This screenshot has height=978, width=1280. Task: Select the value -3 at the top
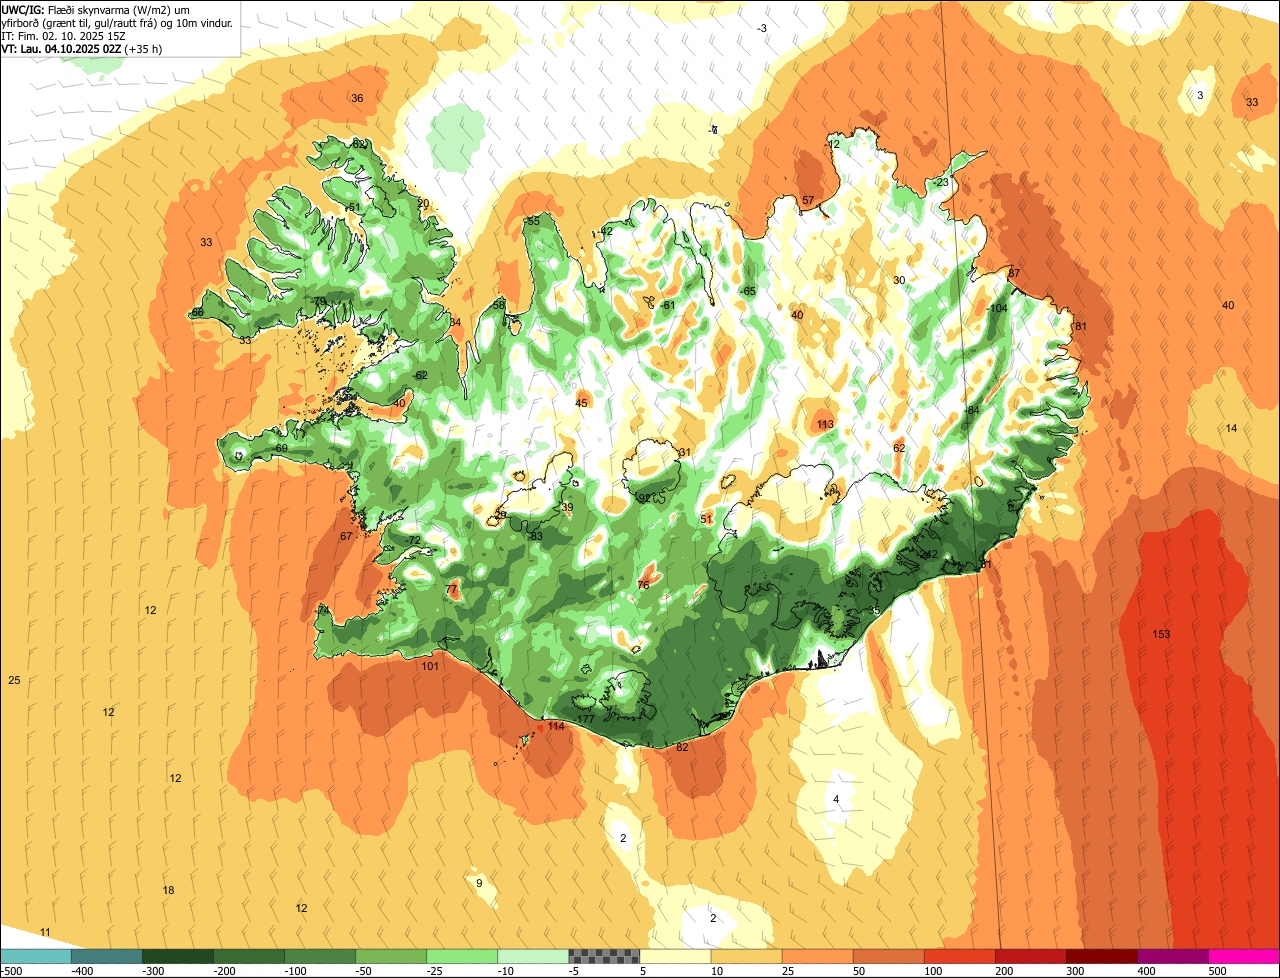pyautogui.click(x=762, y=29)
